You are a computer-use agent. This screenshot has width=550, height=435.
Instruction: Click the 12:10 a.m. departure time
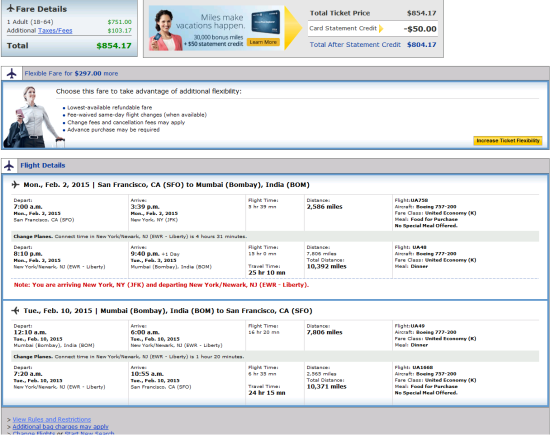(x=30, y=332)
